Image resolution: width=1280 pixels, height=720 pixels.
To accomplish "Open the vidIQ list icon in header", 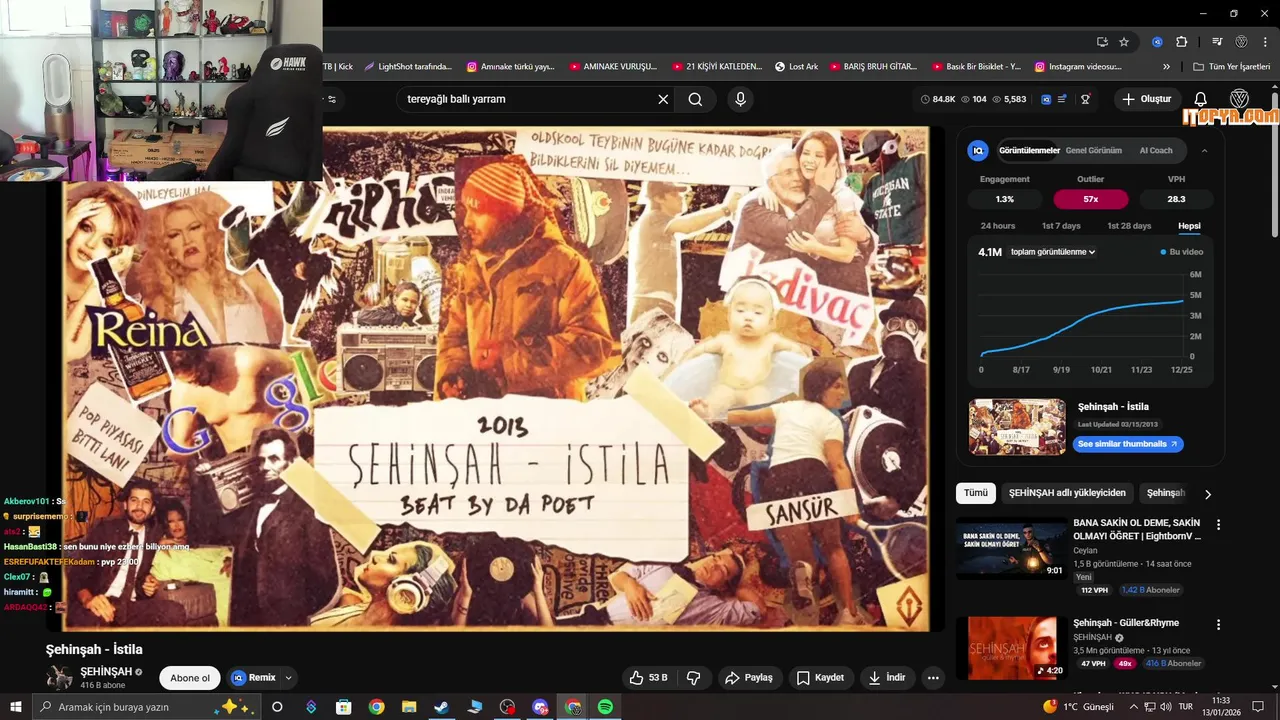I will pos(1062,99).
